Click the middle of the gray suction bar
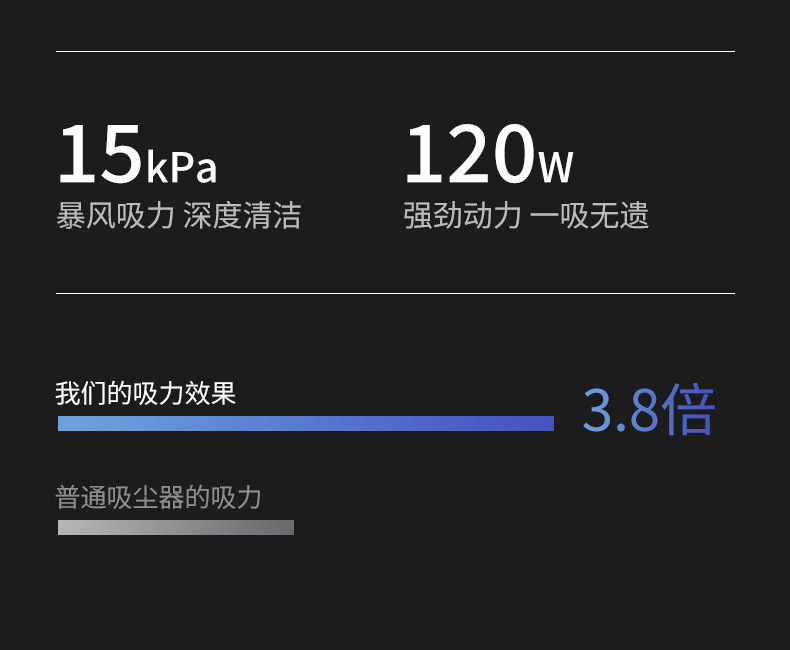The width and height of the screenshot is (790, 650). 176,527
